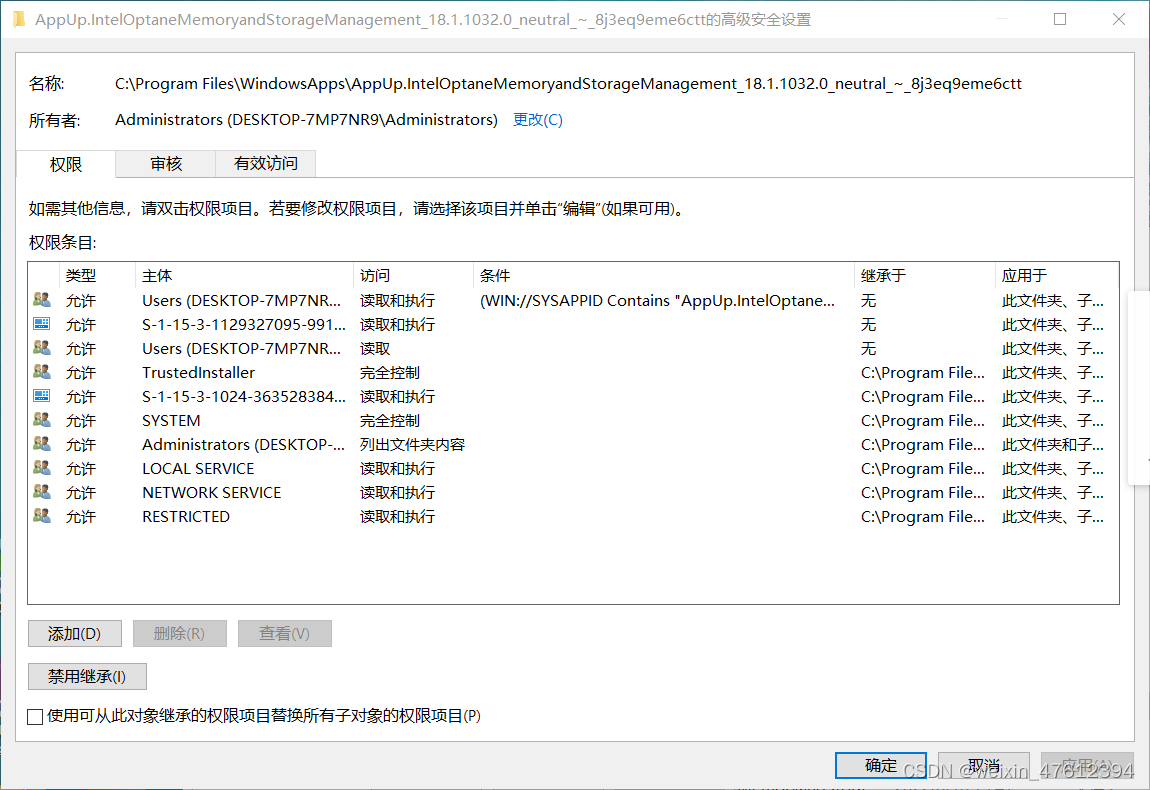Click the WIN://SYSAPPID Contains condition cell
This screenshot has height=790, width=1150.
[x=657, y=301]
